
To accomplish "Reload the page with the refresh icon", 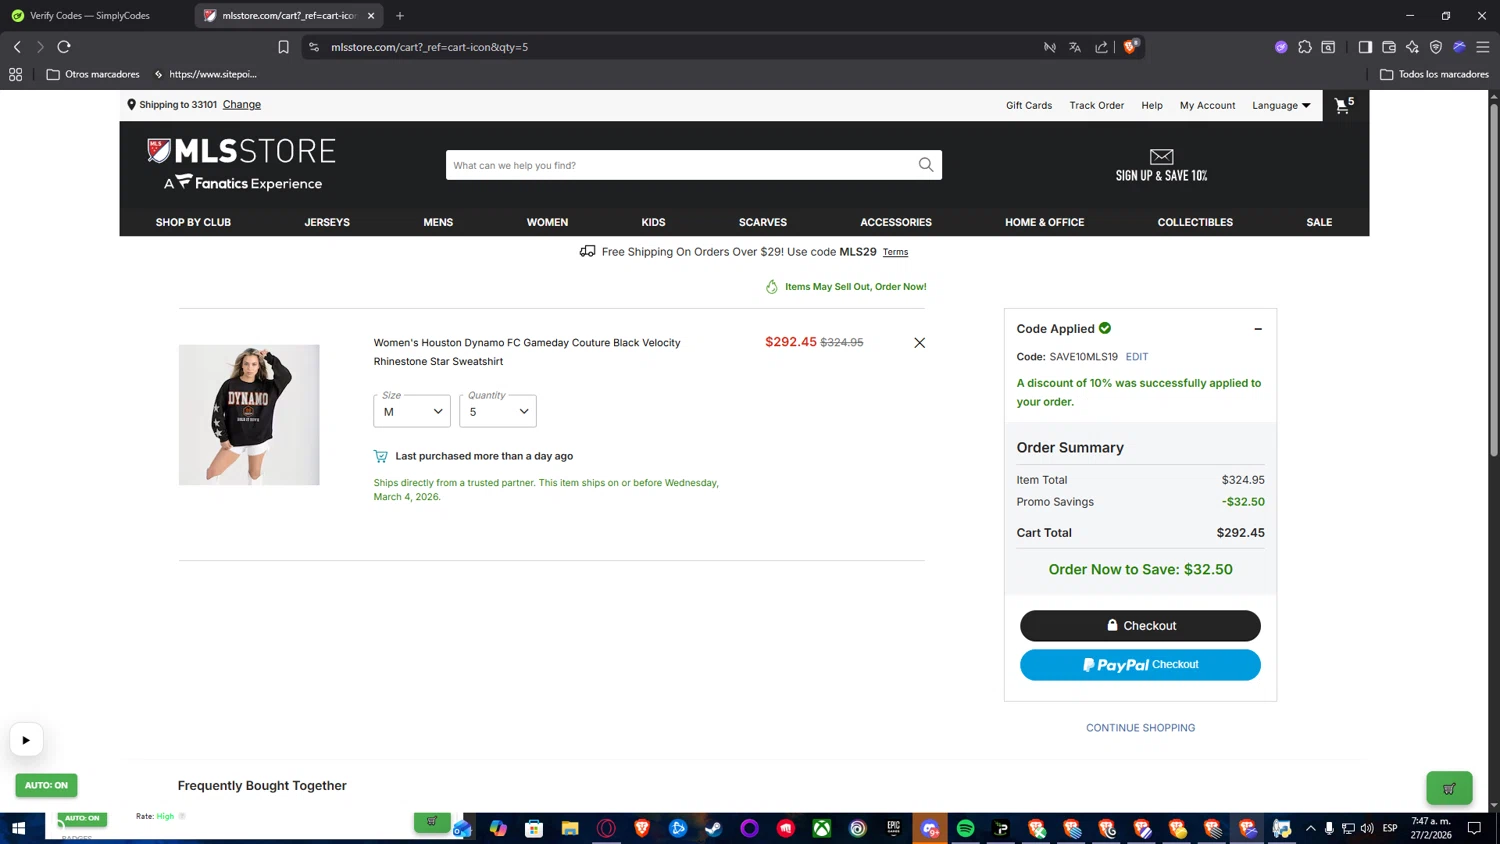I will click(x=64, y=47).
